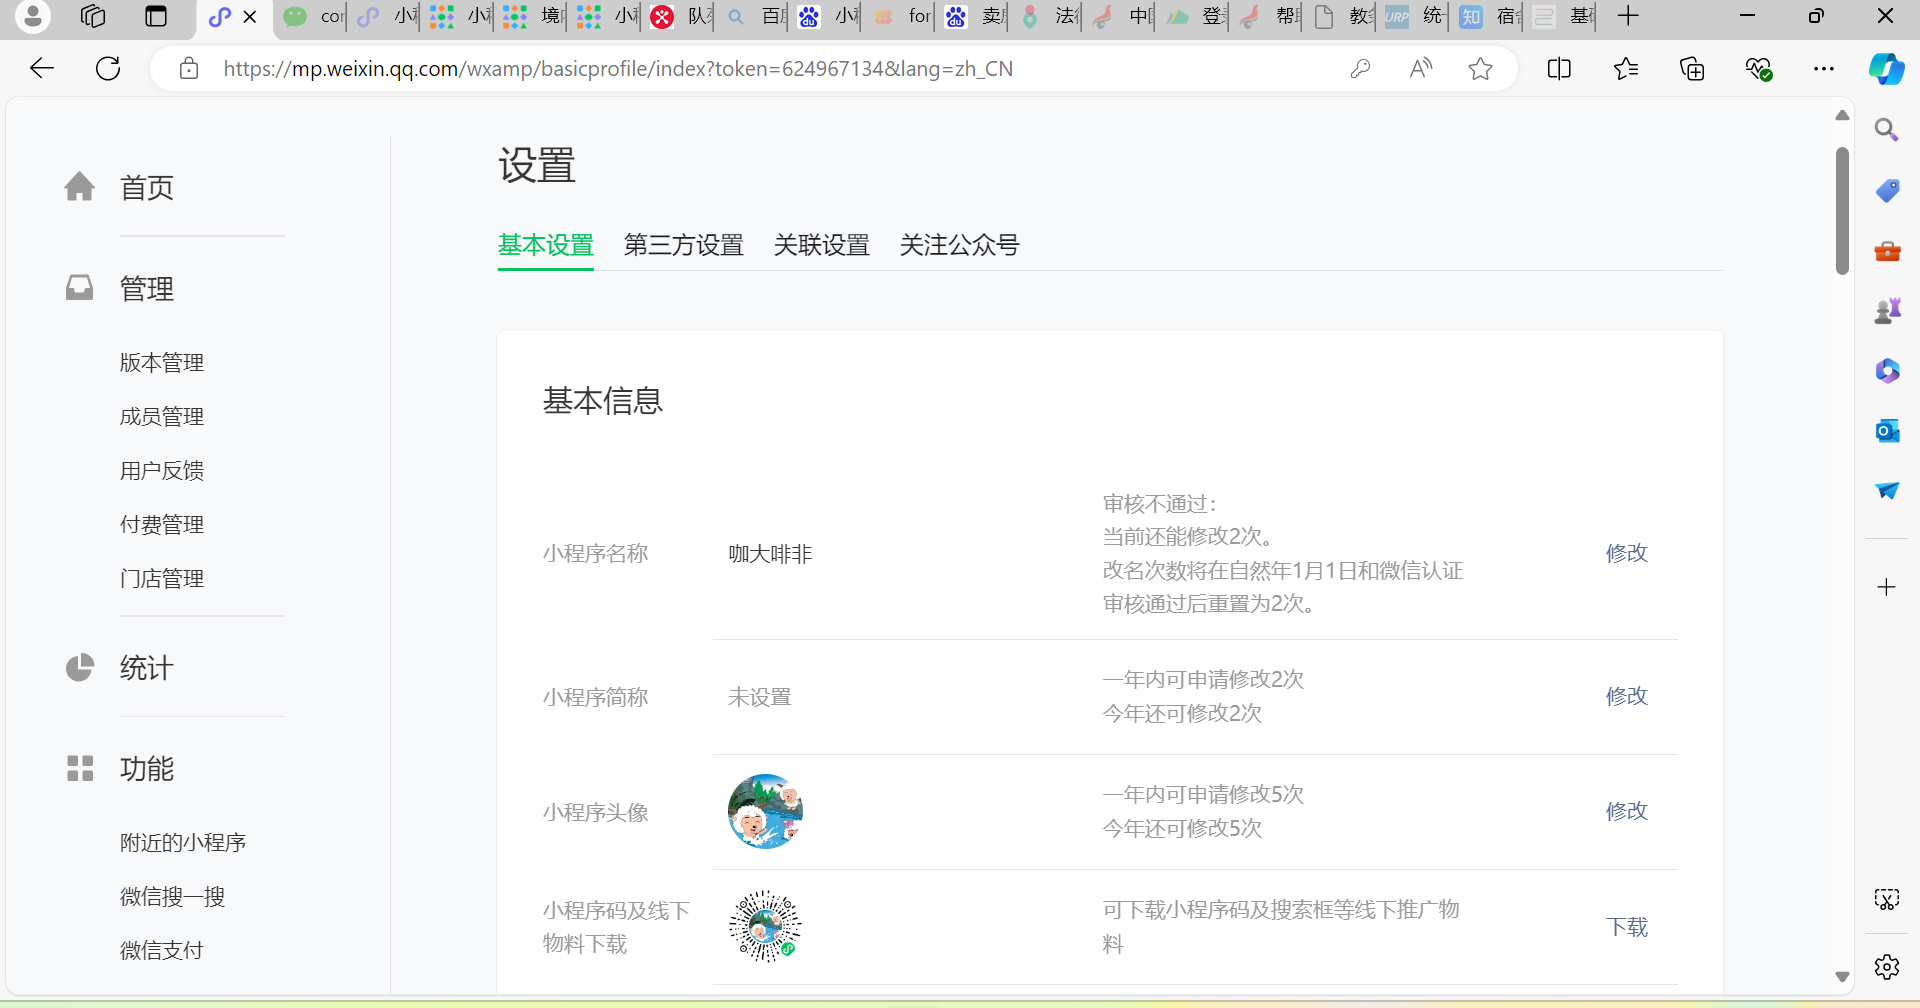Switch to the 关联设置 tab
This screenshot has width=1920, height=1008.
822,245
